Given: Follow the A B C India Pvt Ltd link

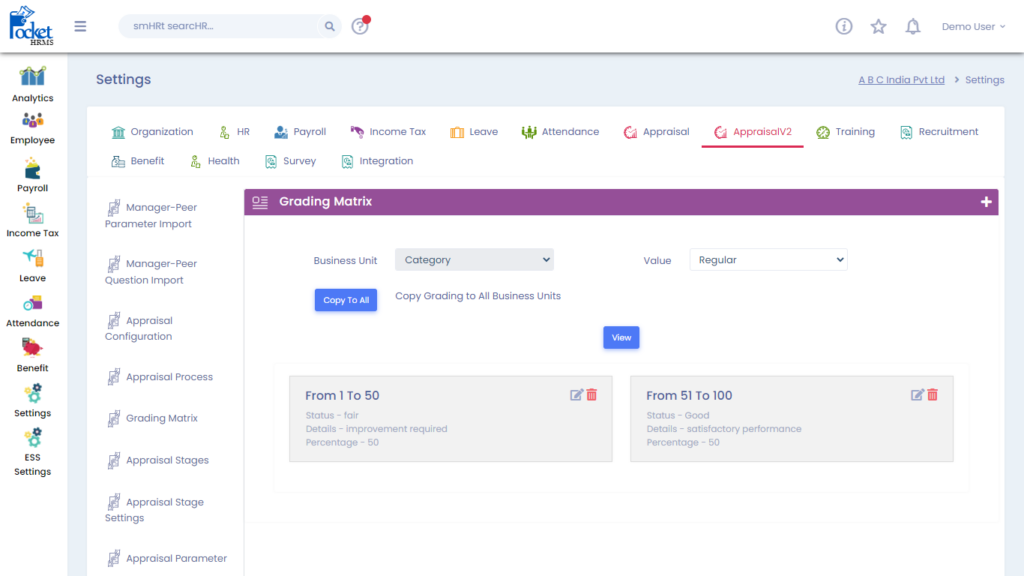Looking at the screenshot, I should click(x=901, y=80).
